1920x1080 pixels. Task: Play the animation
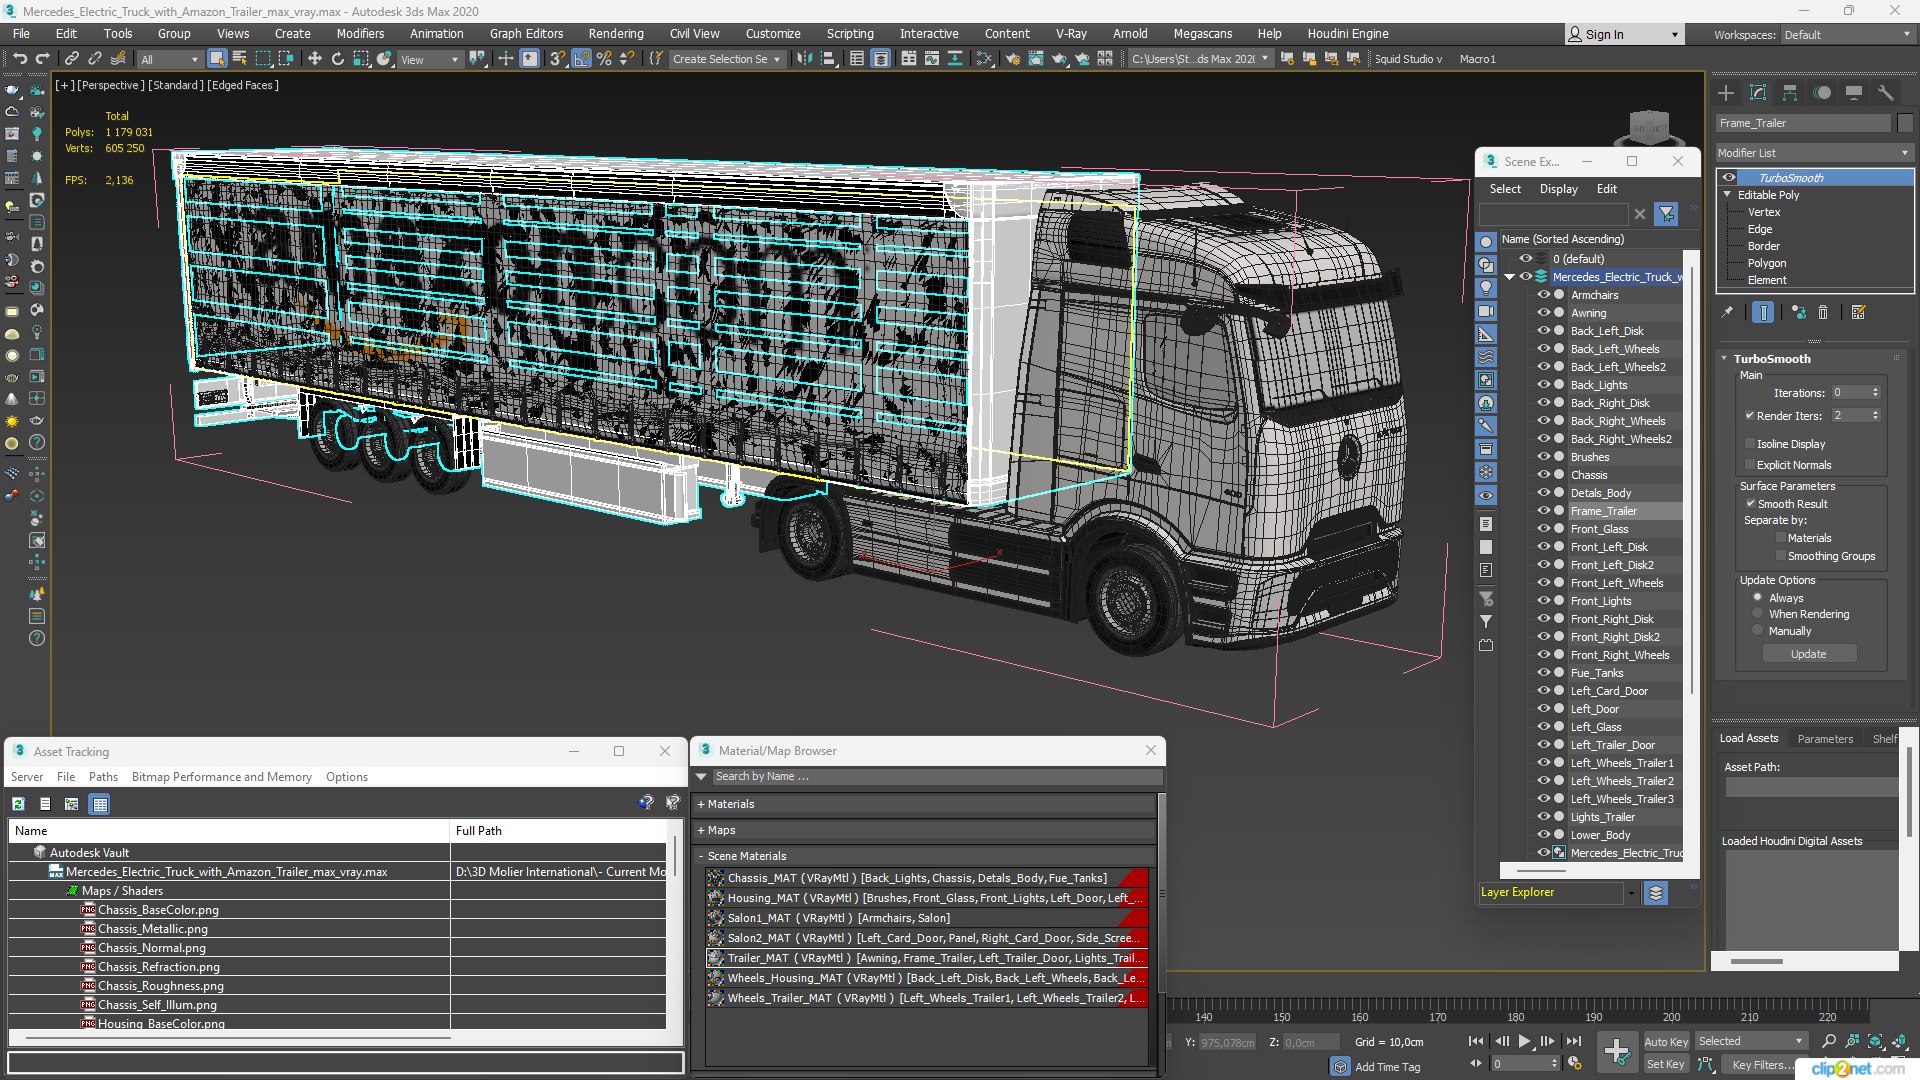point(1525,1042)
